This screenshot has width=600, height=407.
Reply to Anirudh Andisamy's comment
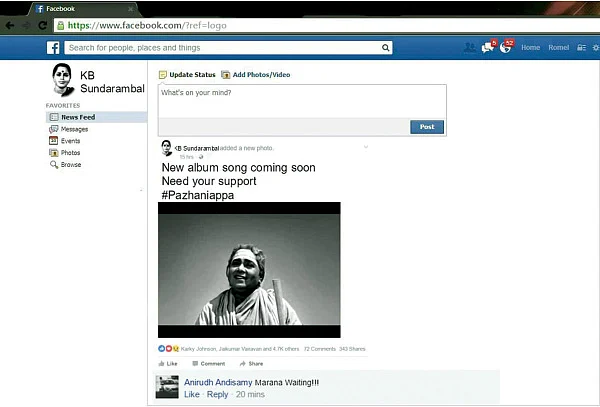pyautogui.click(x=217, y=394)
